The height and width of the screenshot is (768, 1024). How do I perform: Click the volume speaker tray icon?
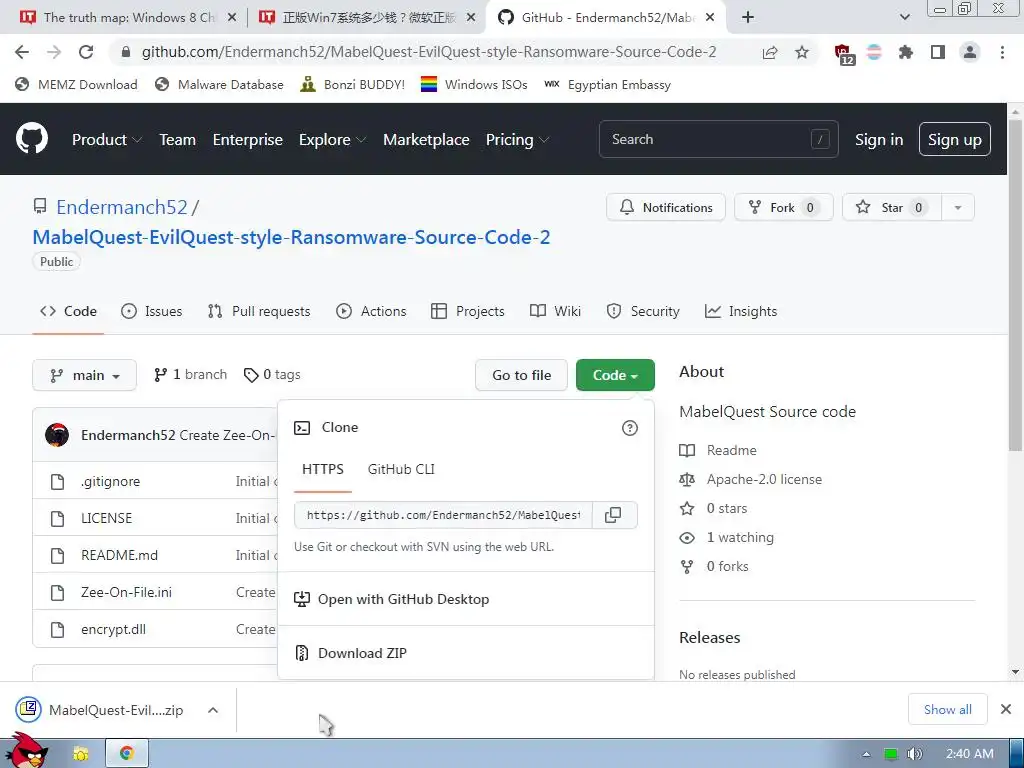tap(915, 754)
